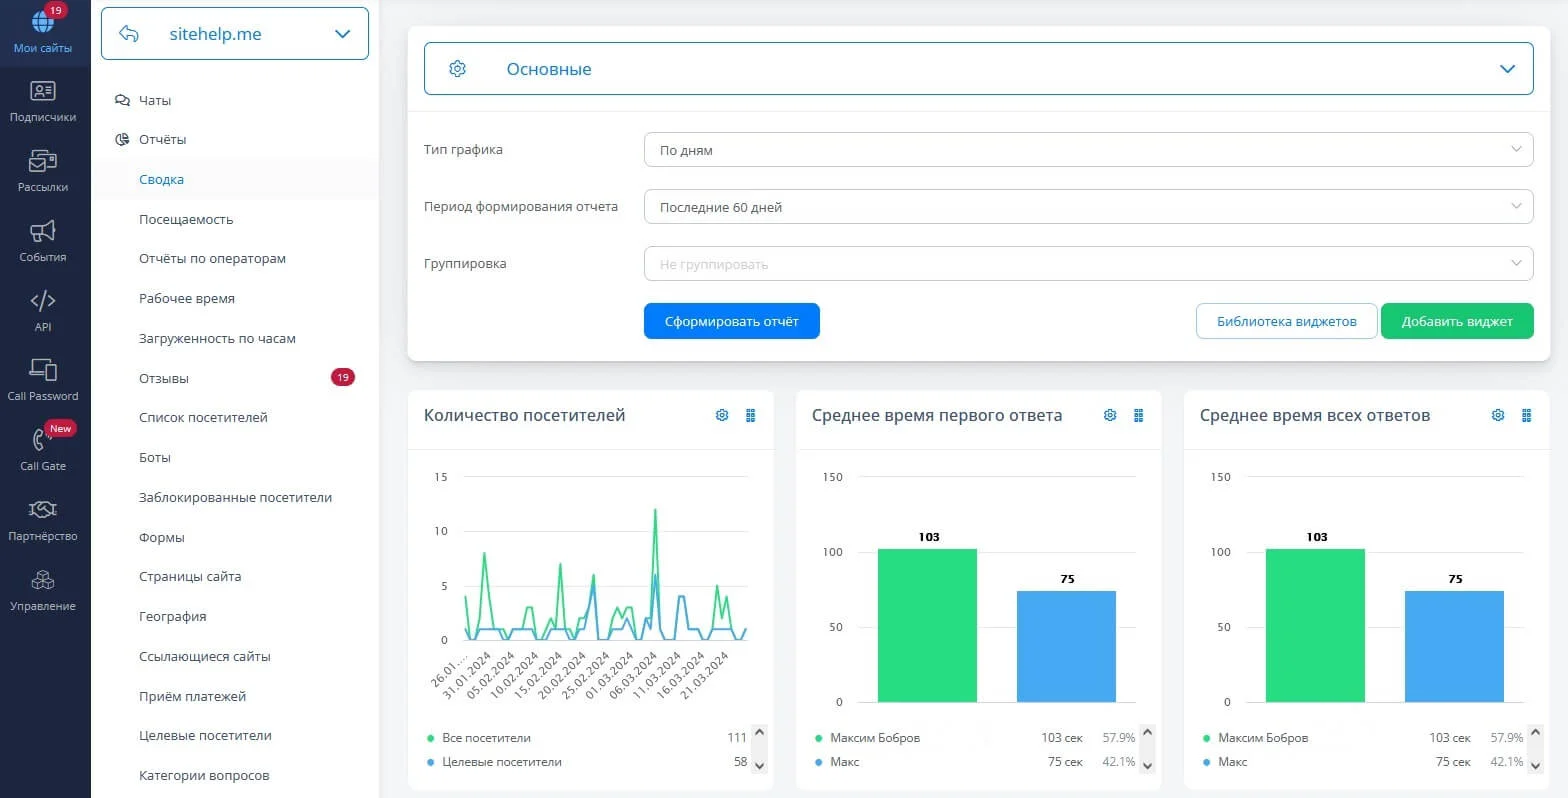Open the sitehelp.me site selector dropdown
Image resolution: width=1568 pixels, height=798 pixels.
[x=235, y=34]
